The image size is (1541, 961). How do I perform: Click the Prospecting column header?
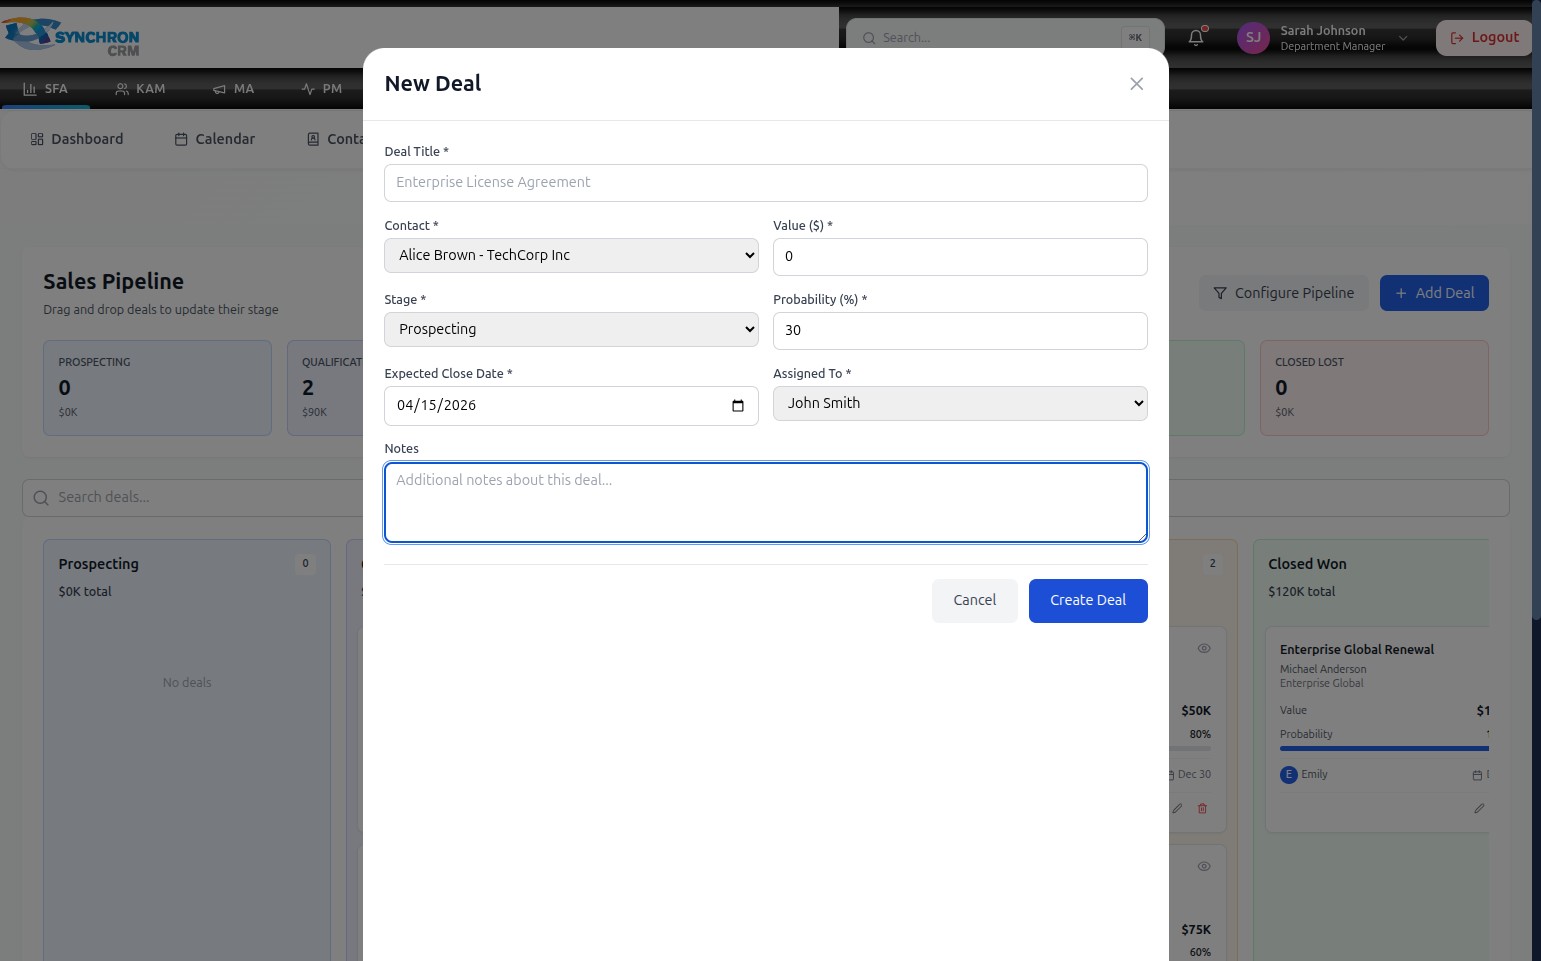[98, 564]
